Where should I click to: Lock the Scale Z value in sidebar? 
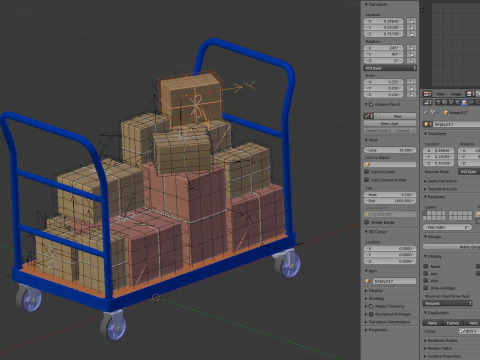(411, 95)
